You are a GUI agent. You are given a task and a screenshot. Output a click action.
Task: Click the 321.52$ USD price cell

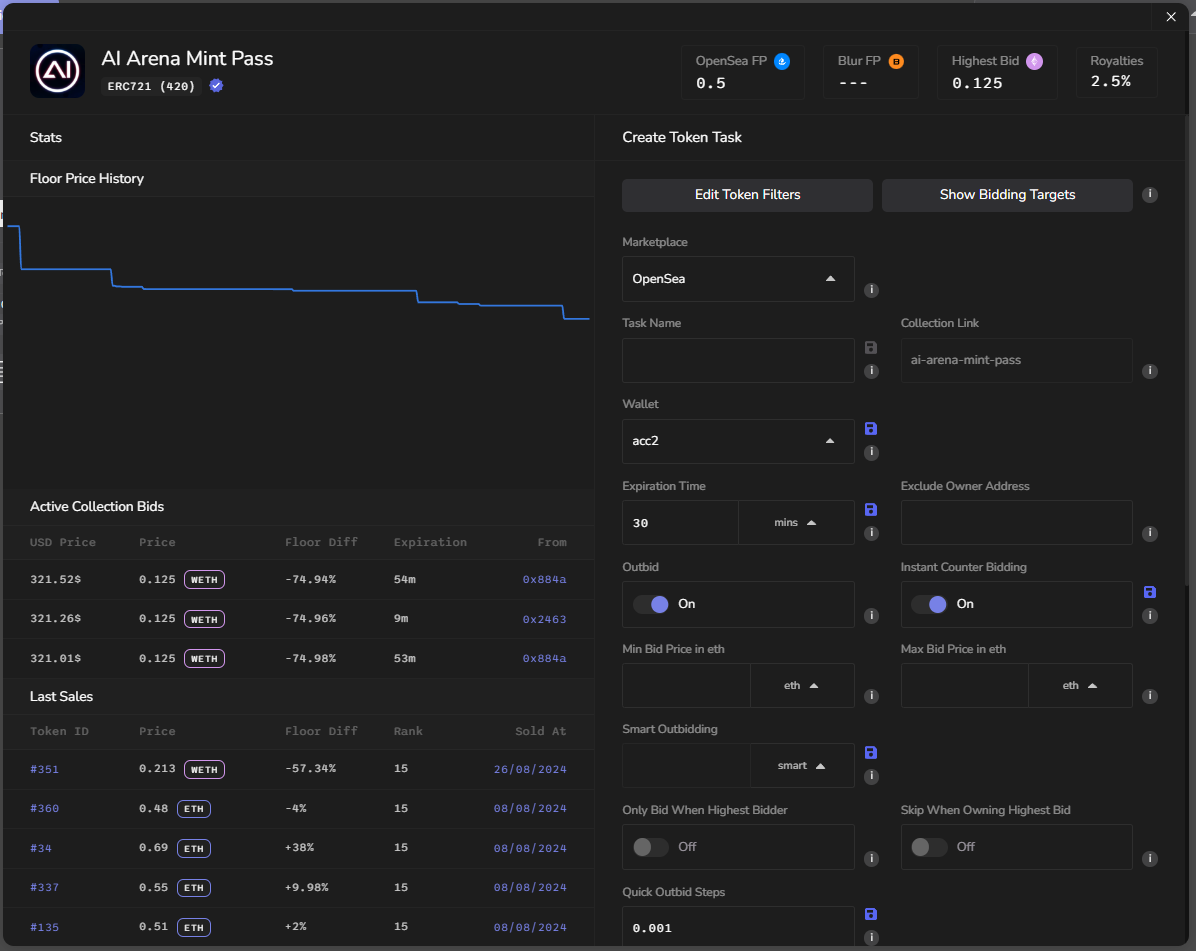tap(56, 580)
